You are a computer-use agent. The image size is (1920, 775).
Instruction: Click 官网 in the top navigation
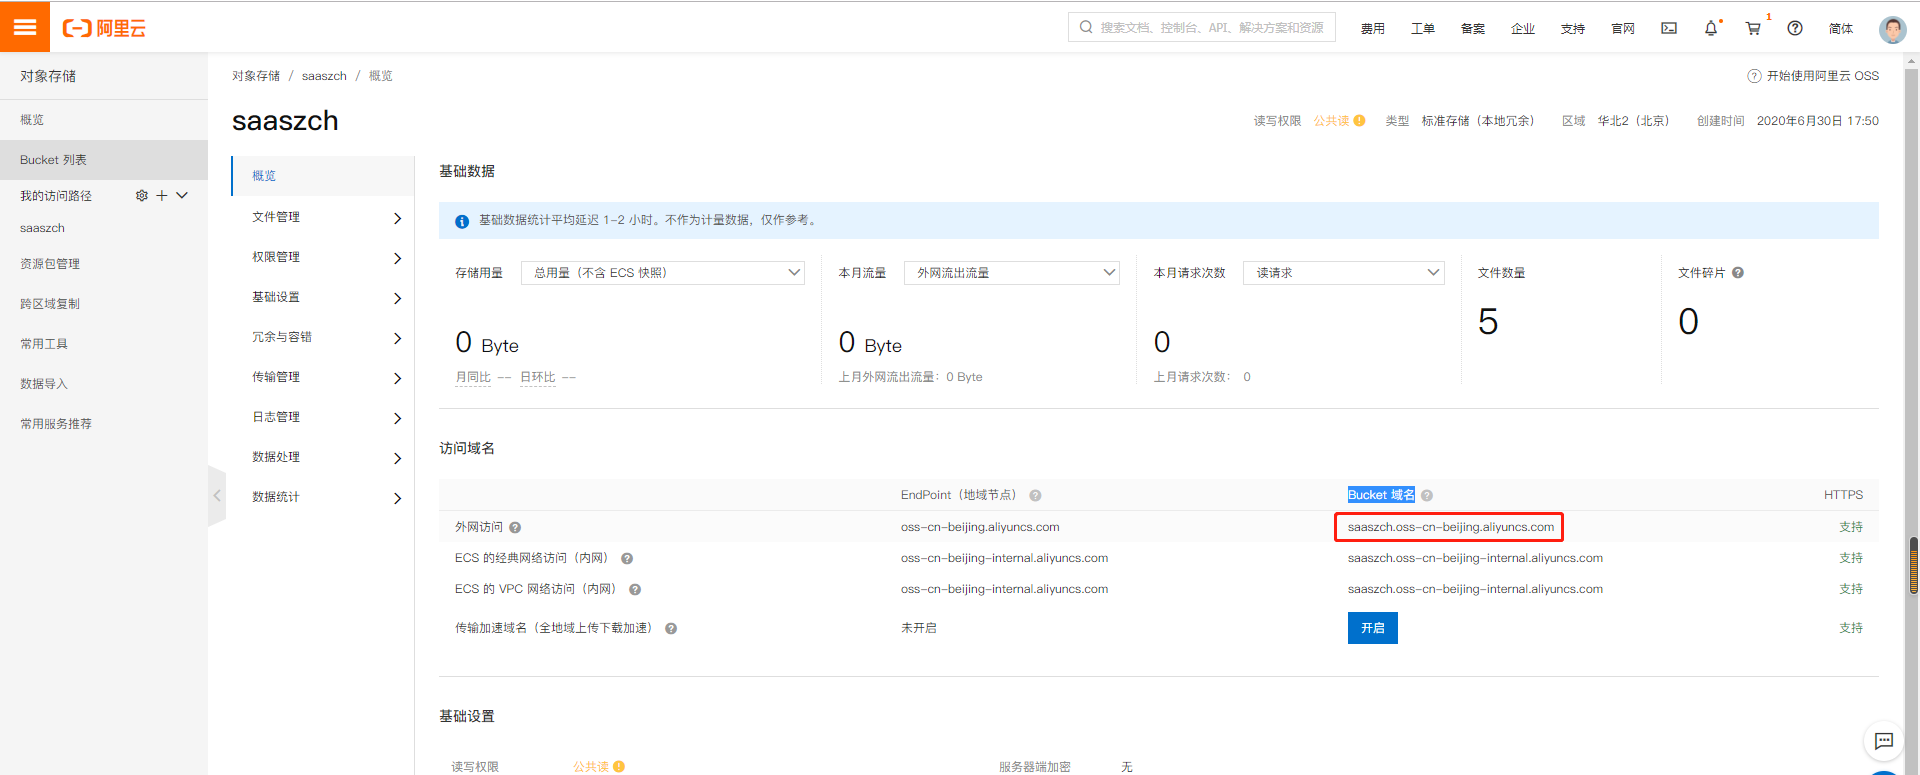pos(1623,29)
